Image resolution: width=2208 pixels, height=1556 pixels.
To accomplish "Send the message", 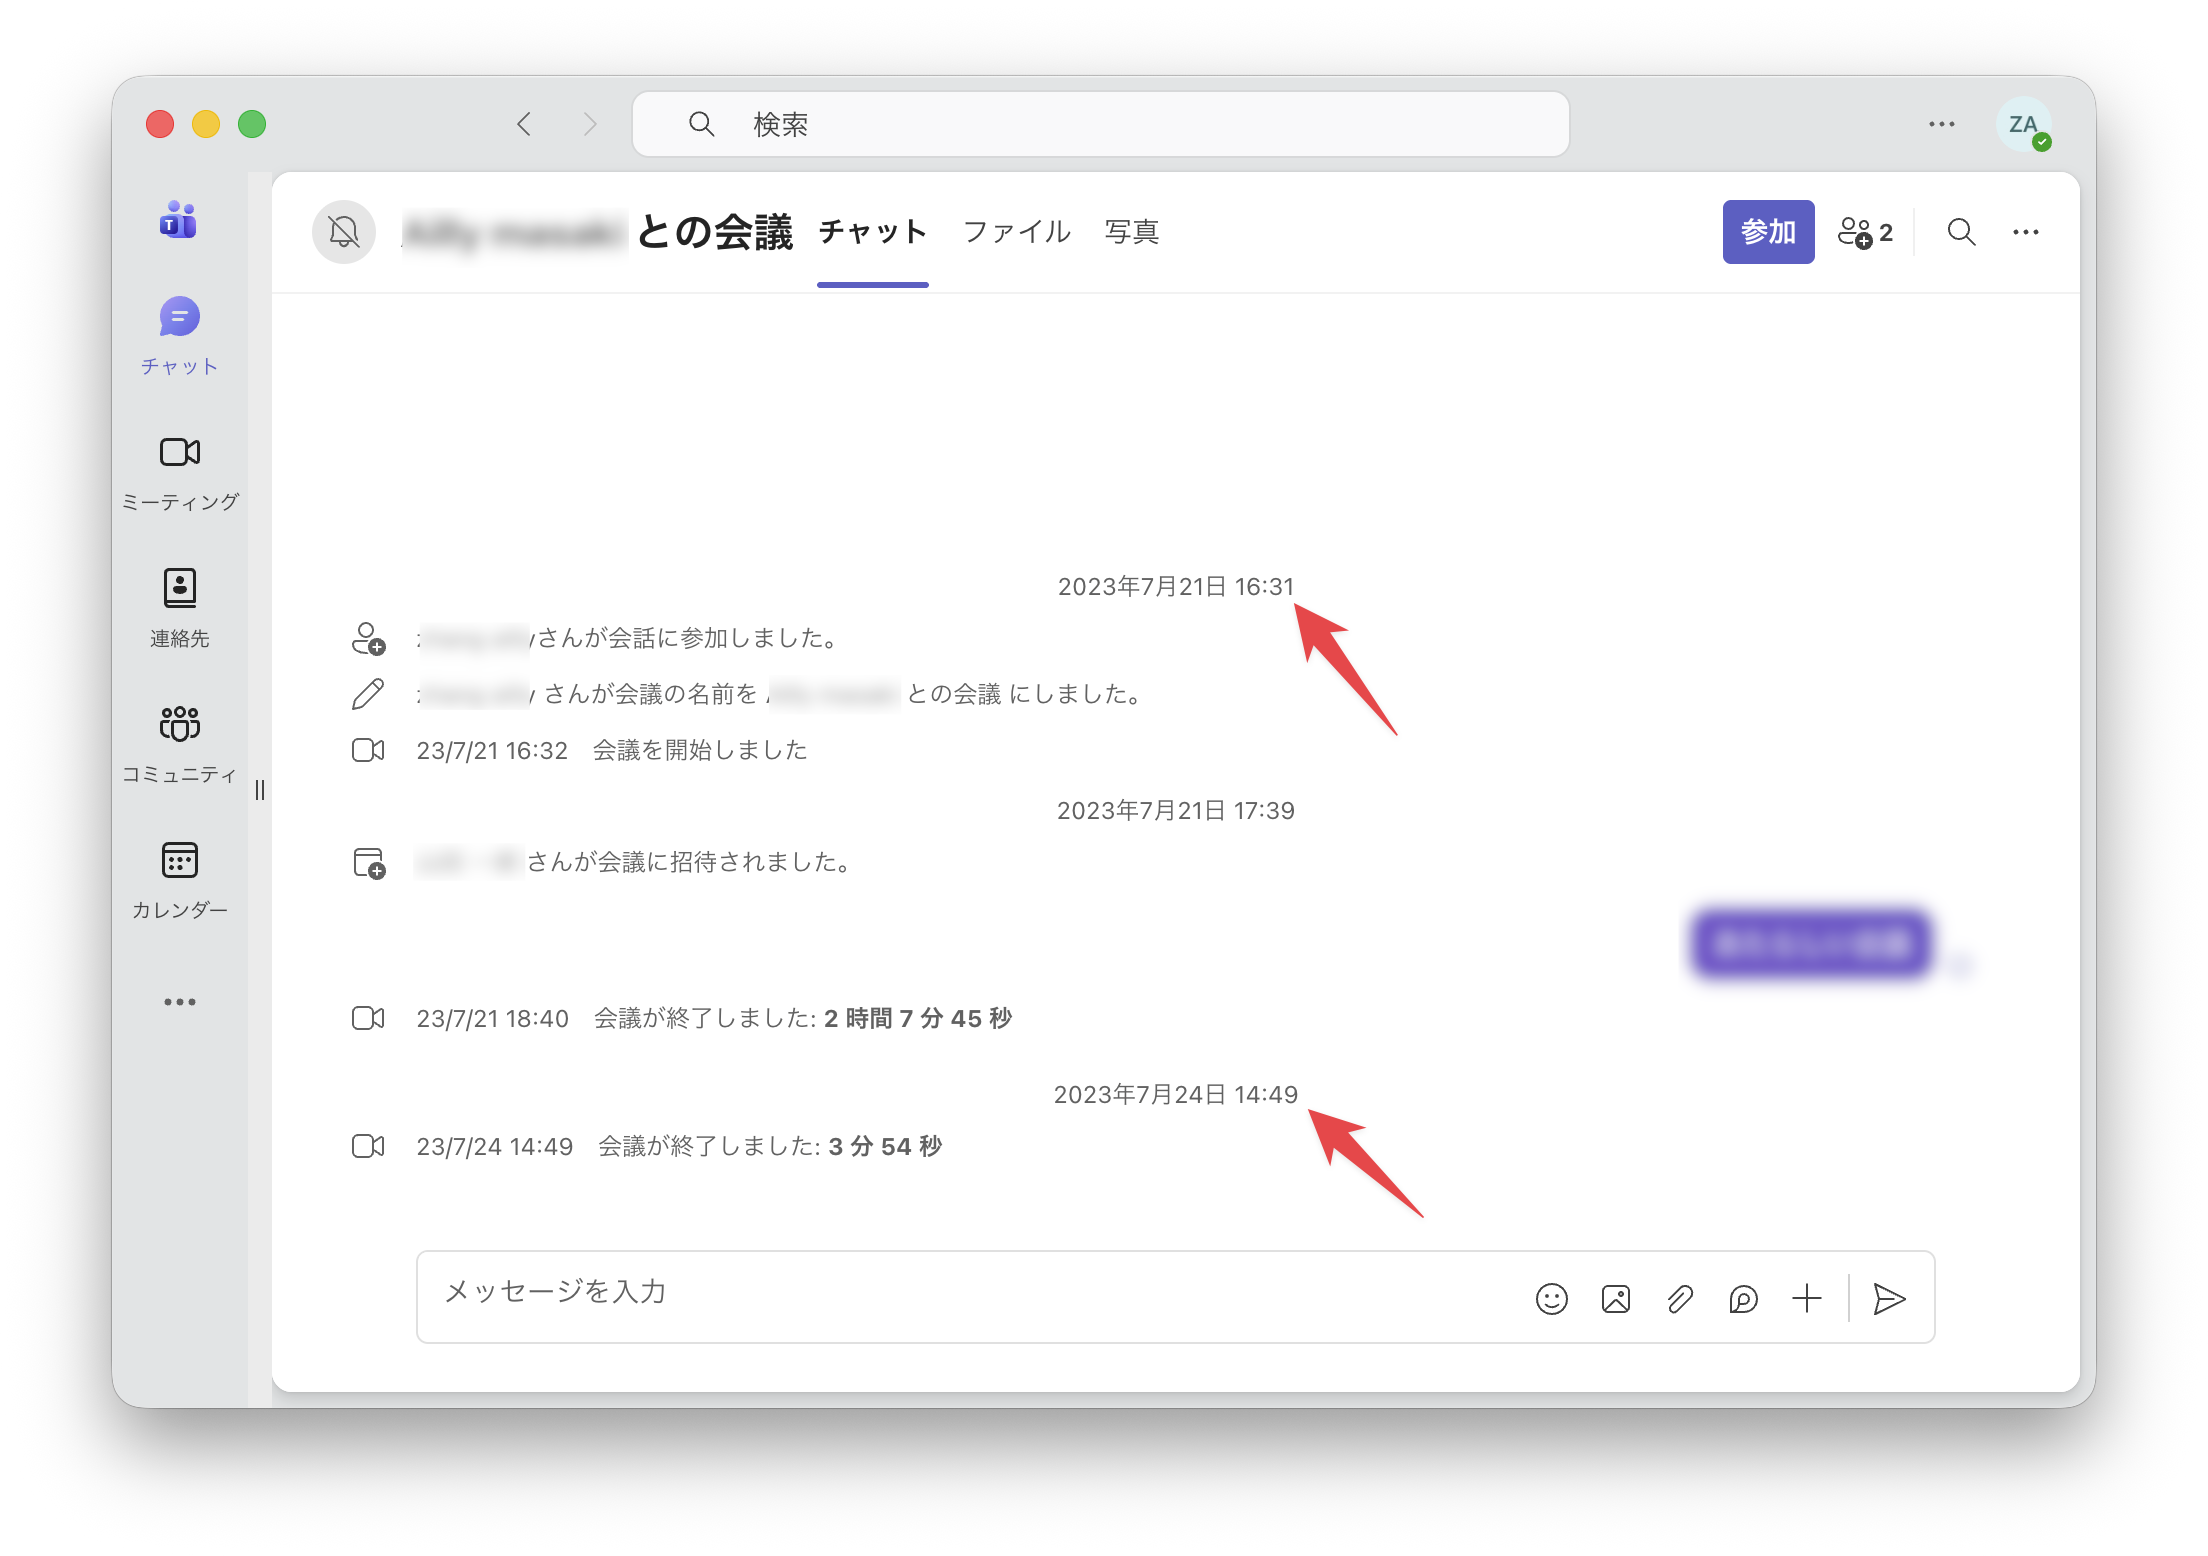I will point(1888,1299).
